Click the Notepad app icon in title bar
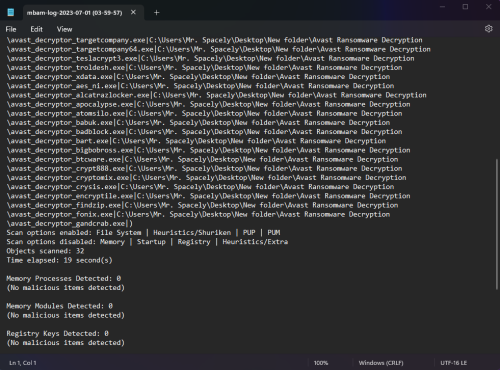 point(11,12)
